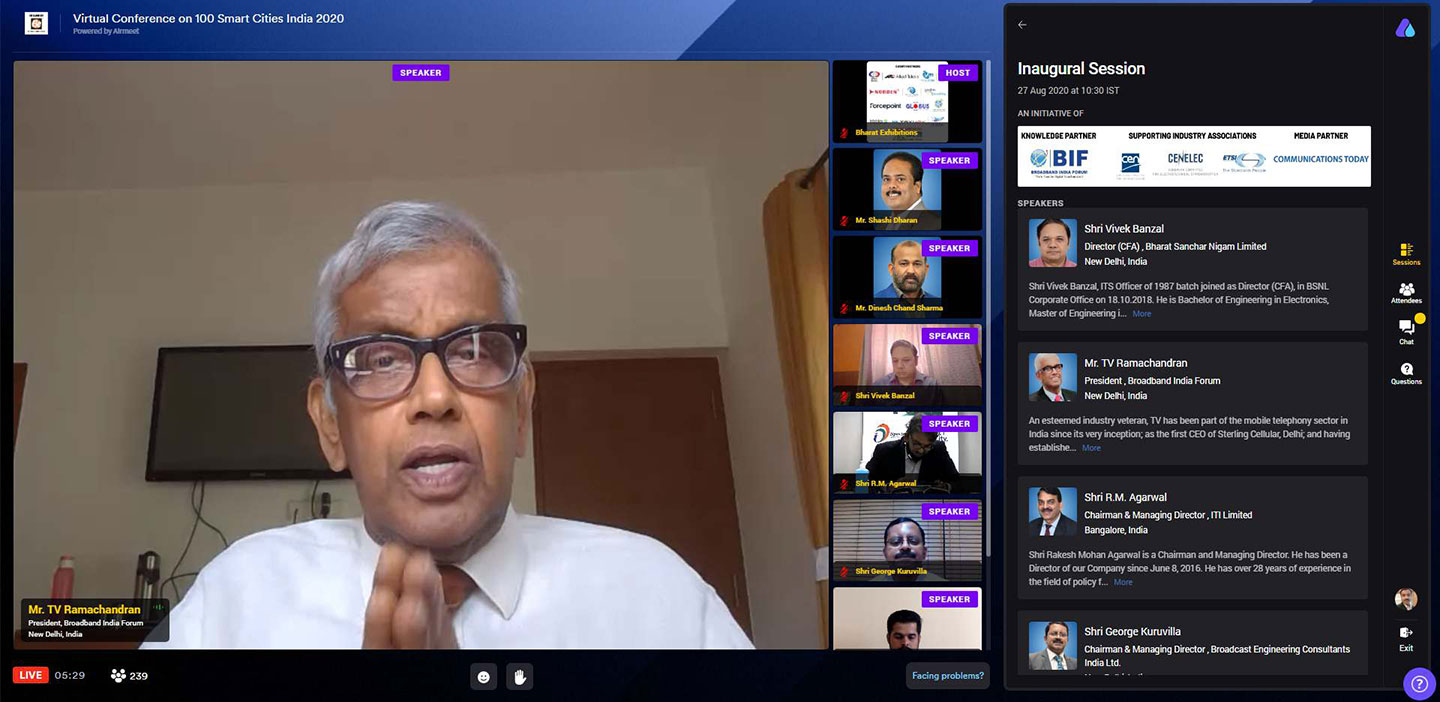Image resolution: width=1440 pixels, height=702 pixels.
Task: Select Shri George Kuruvilla video thumbnail
Action: (907, 542)
